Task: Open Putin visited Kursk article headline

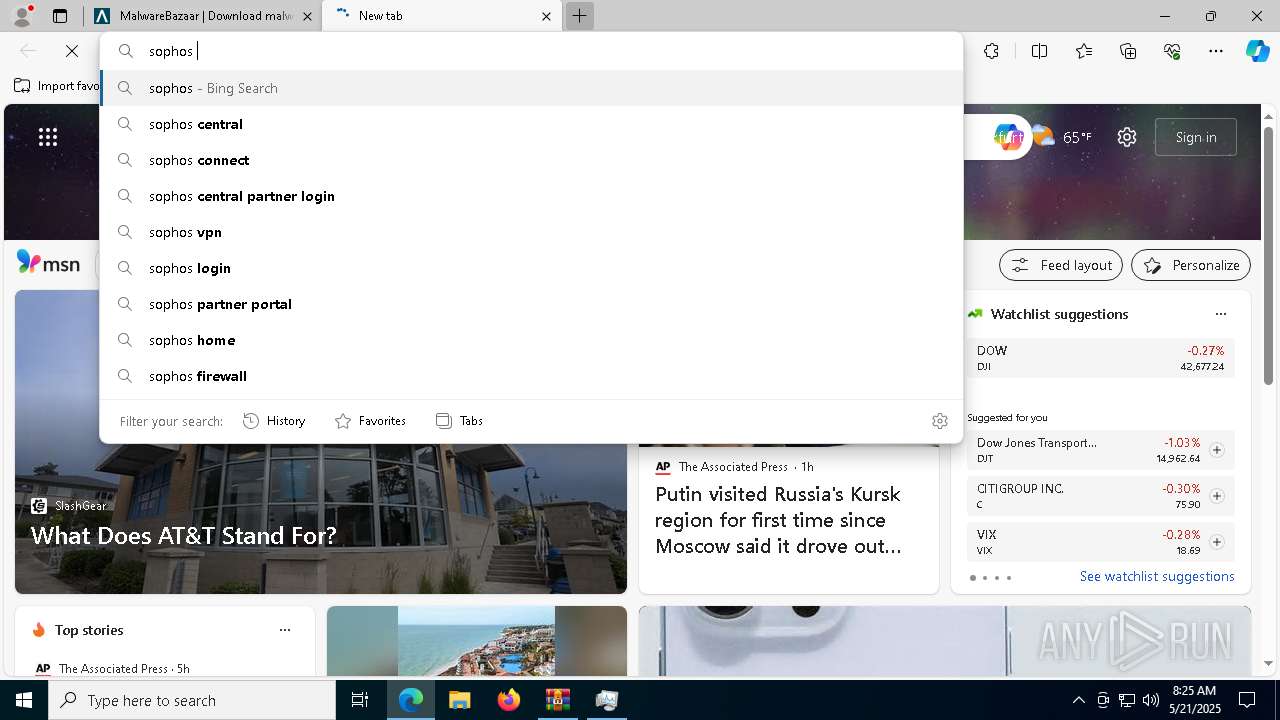Action: click(x=778, y=520)
